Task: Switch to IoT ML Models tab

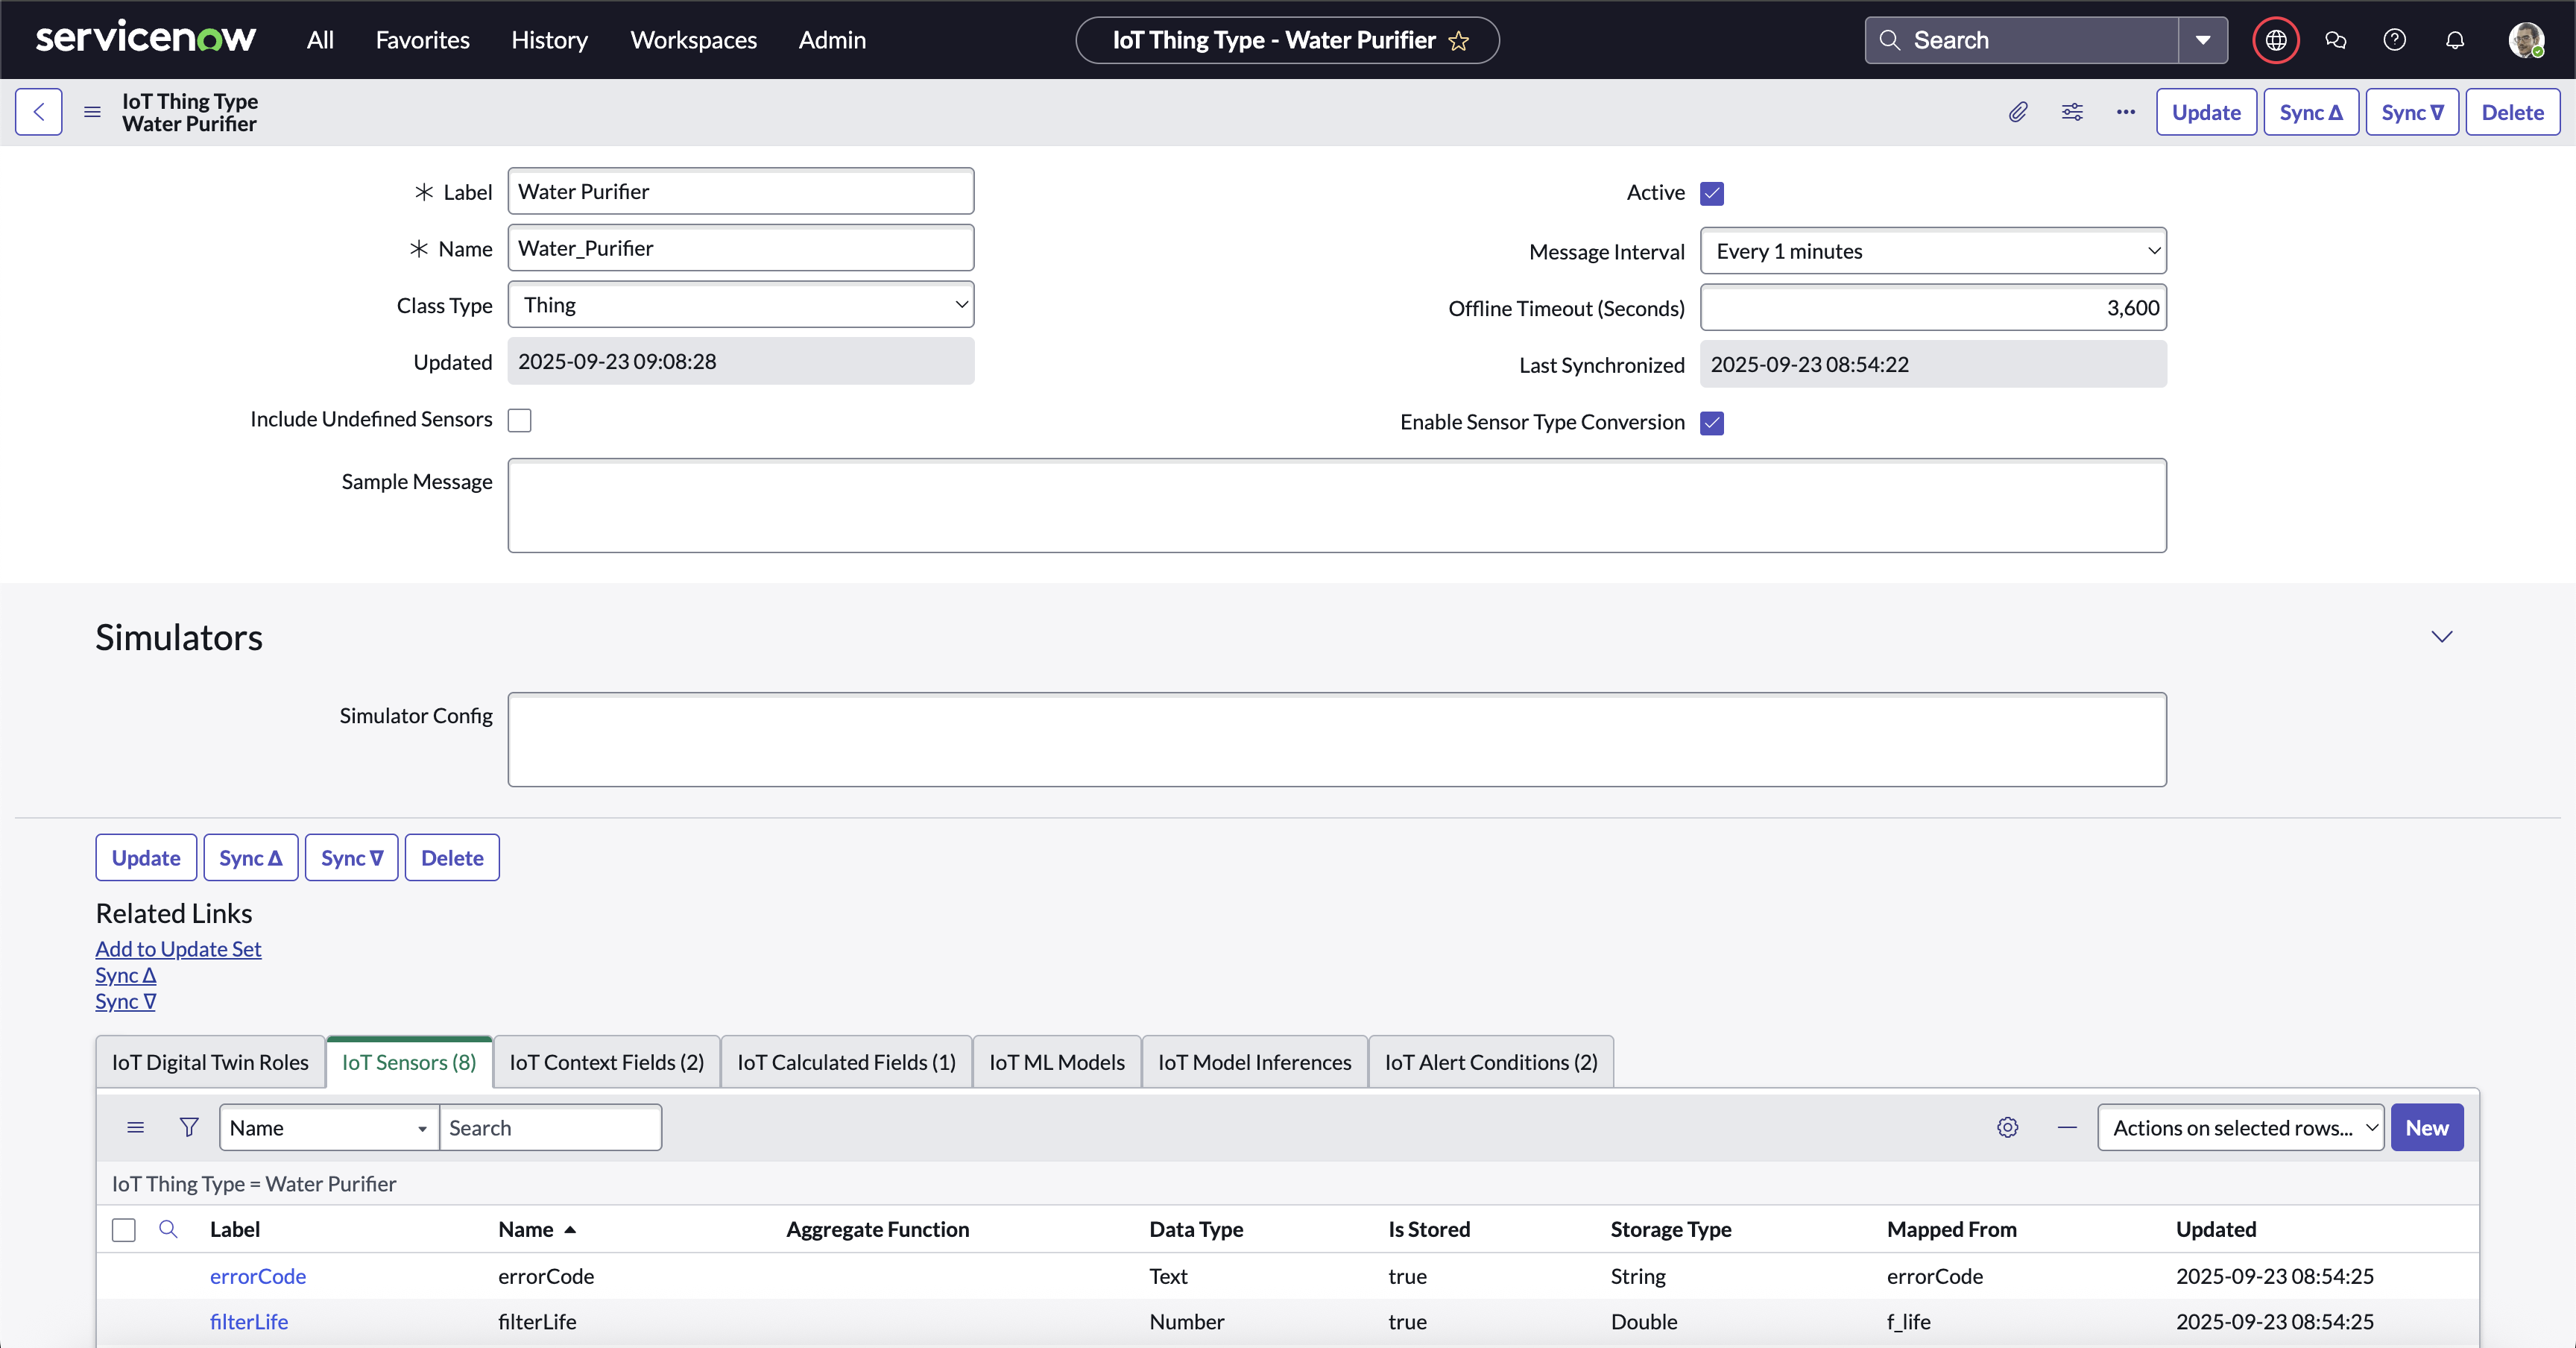Action: (1057, 1062)
